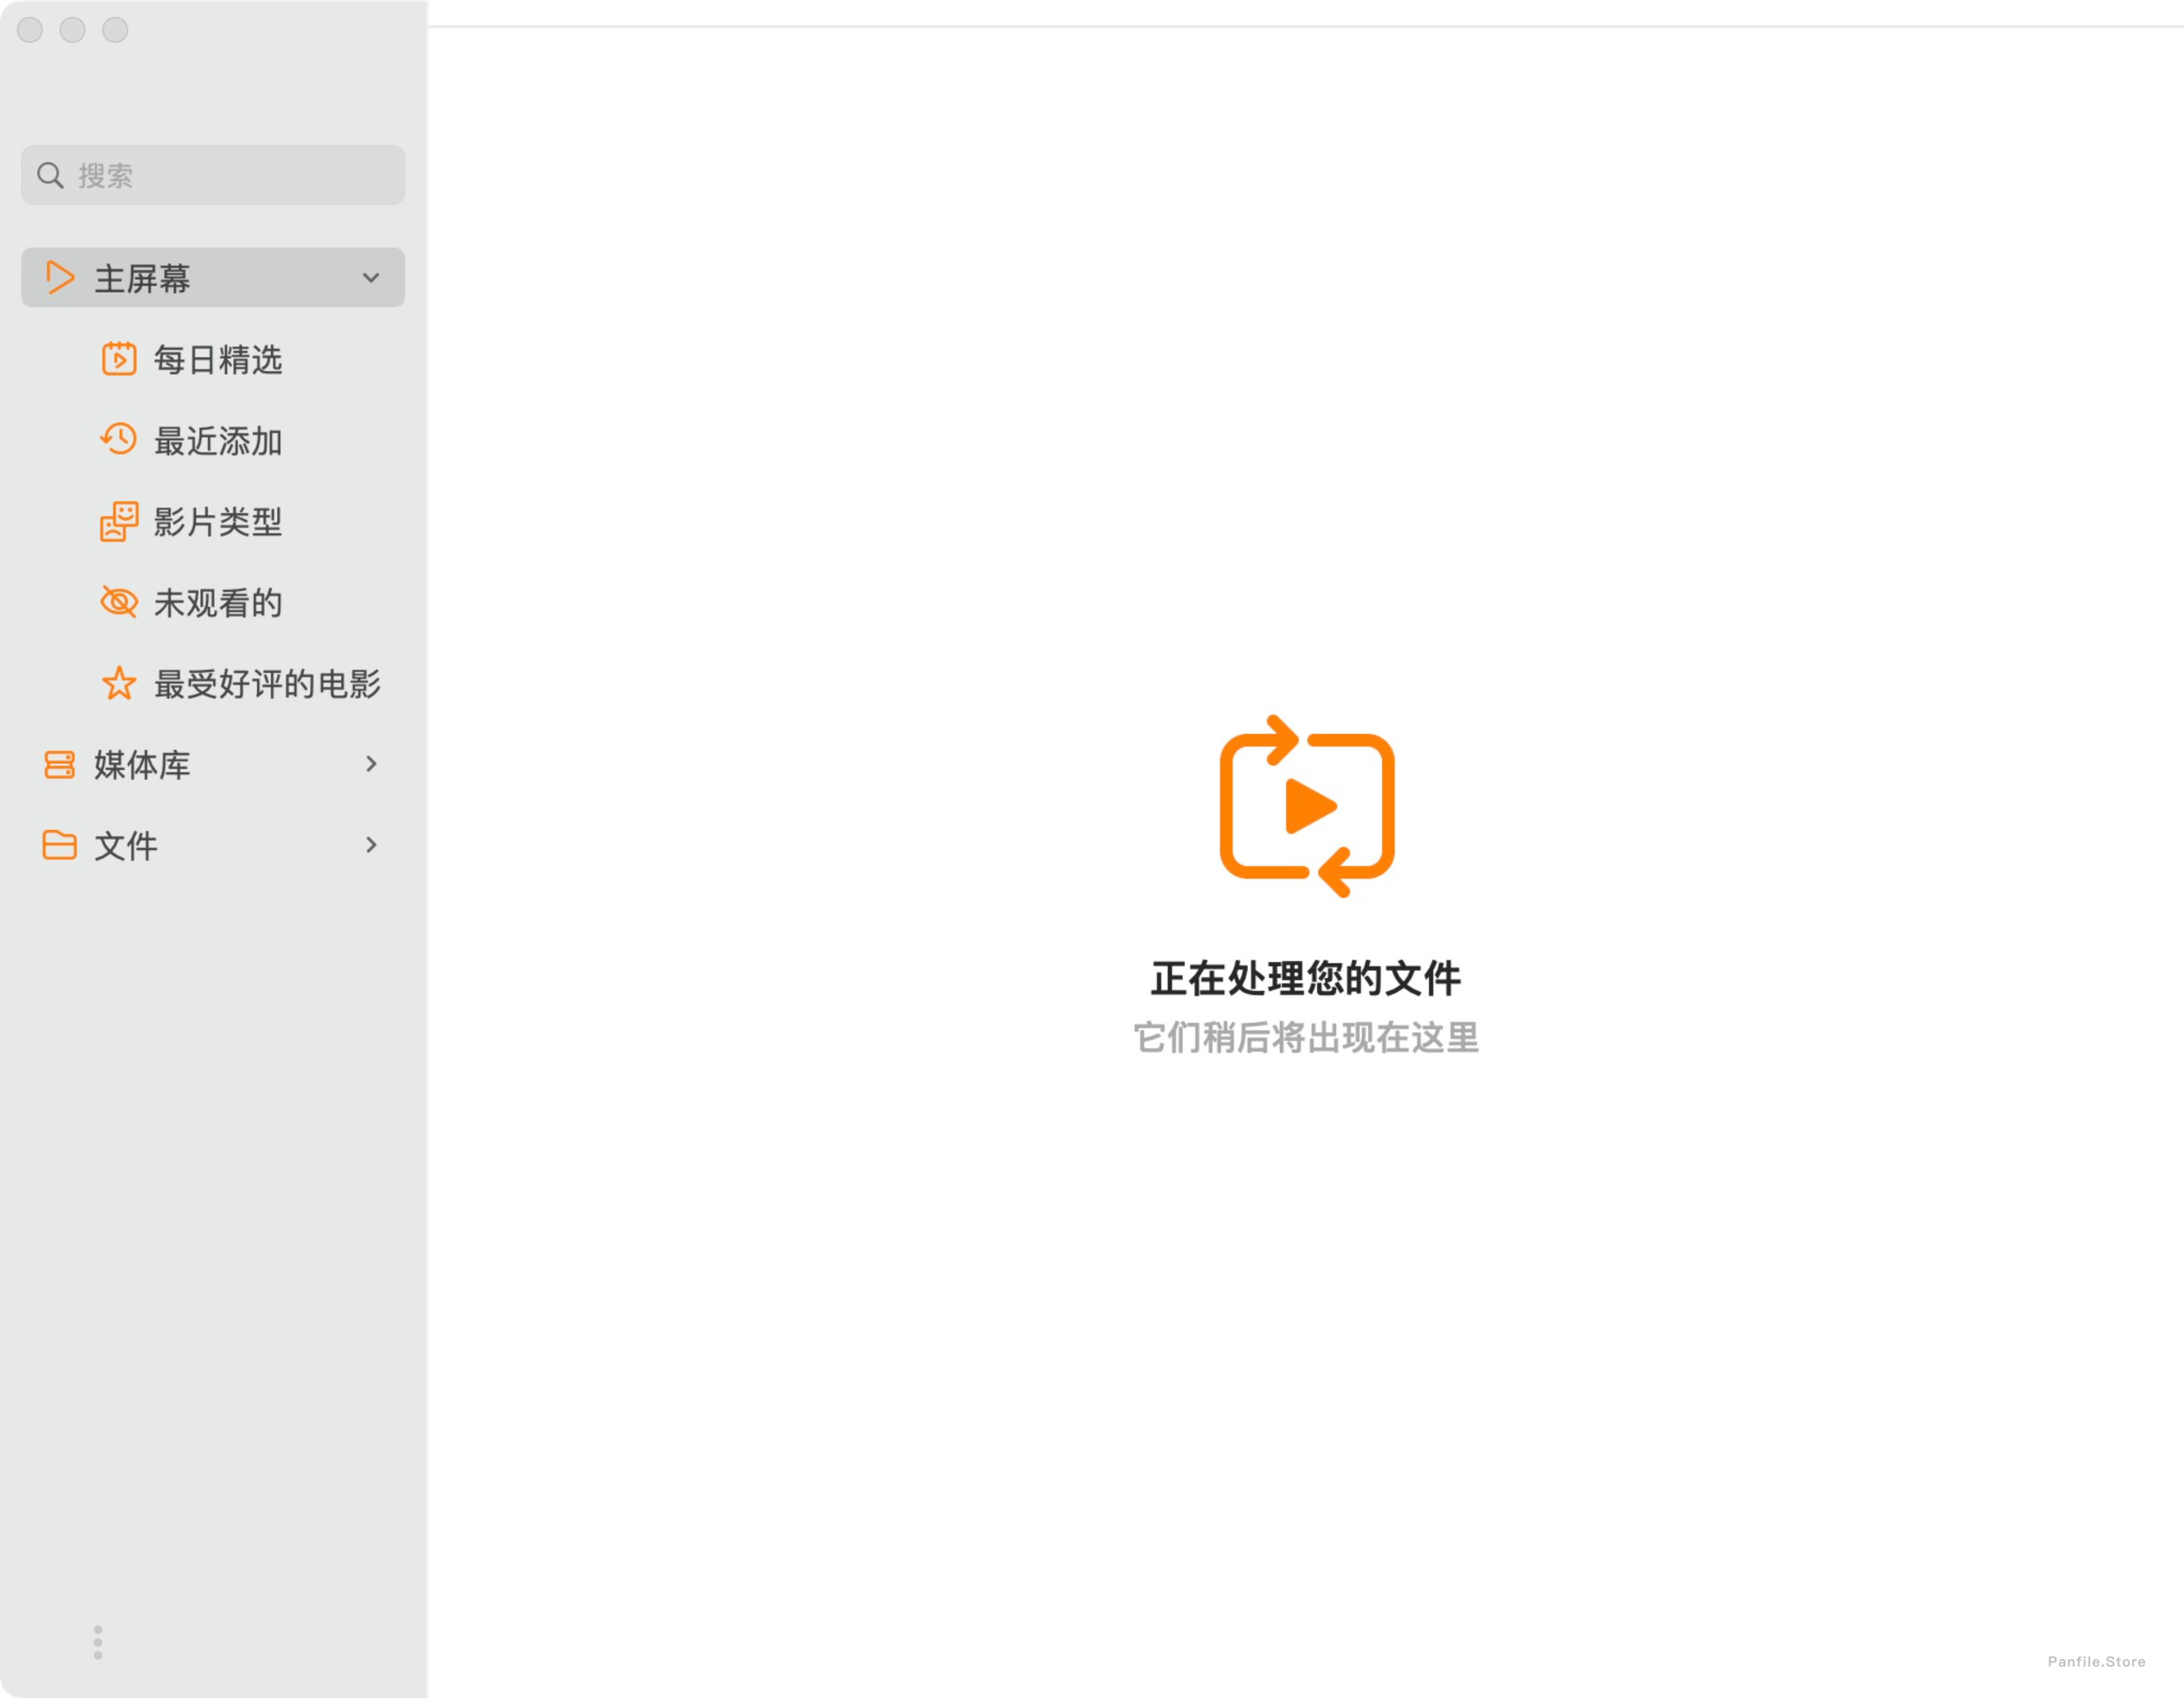Screen dimensions: 2184x1698
Task: Click the orange processing sync icon
Action: [1307, 806]
